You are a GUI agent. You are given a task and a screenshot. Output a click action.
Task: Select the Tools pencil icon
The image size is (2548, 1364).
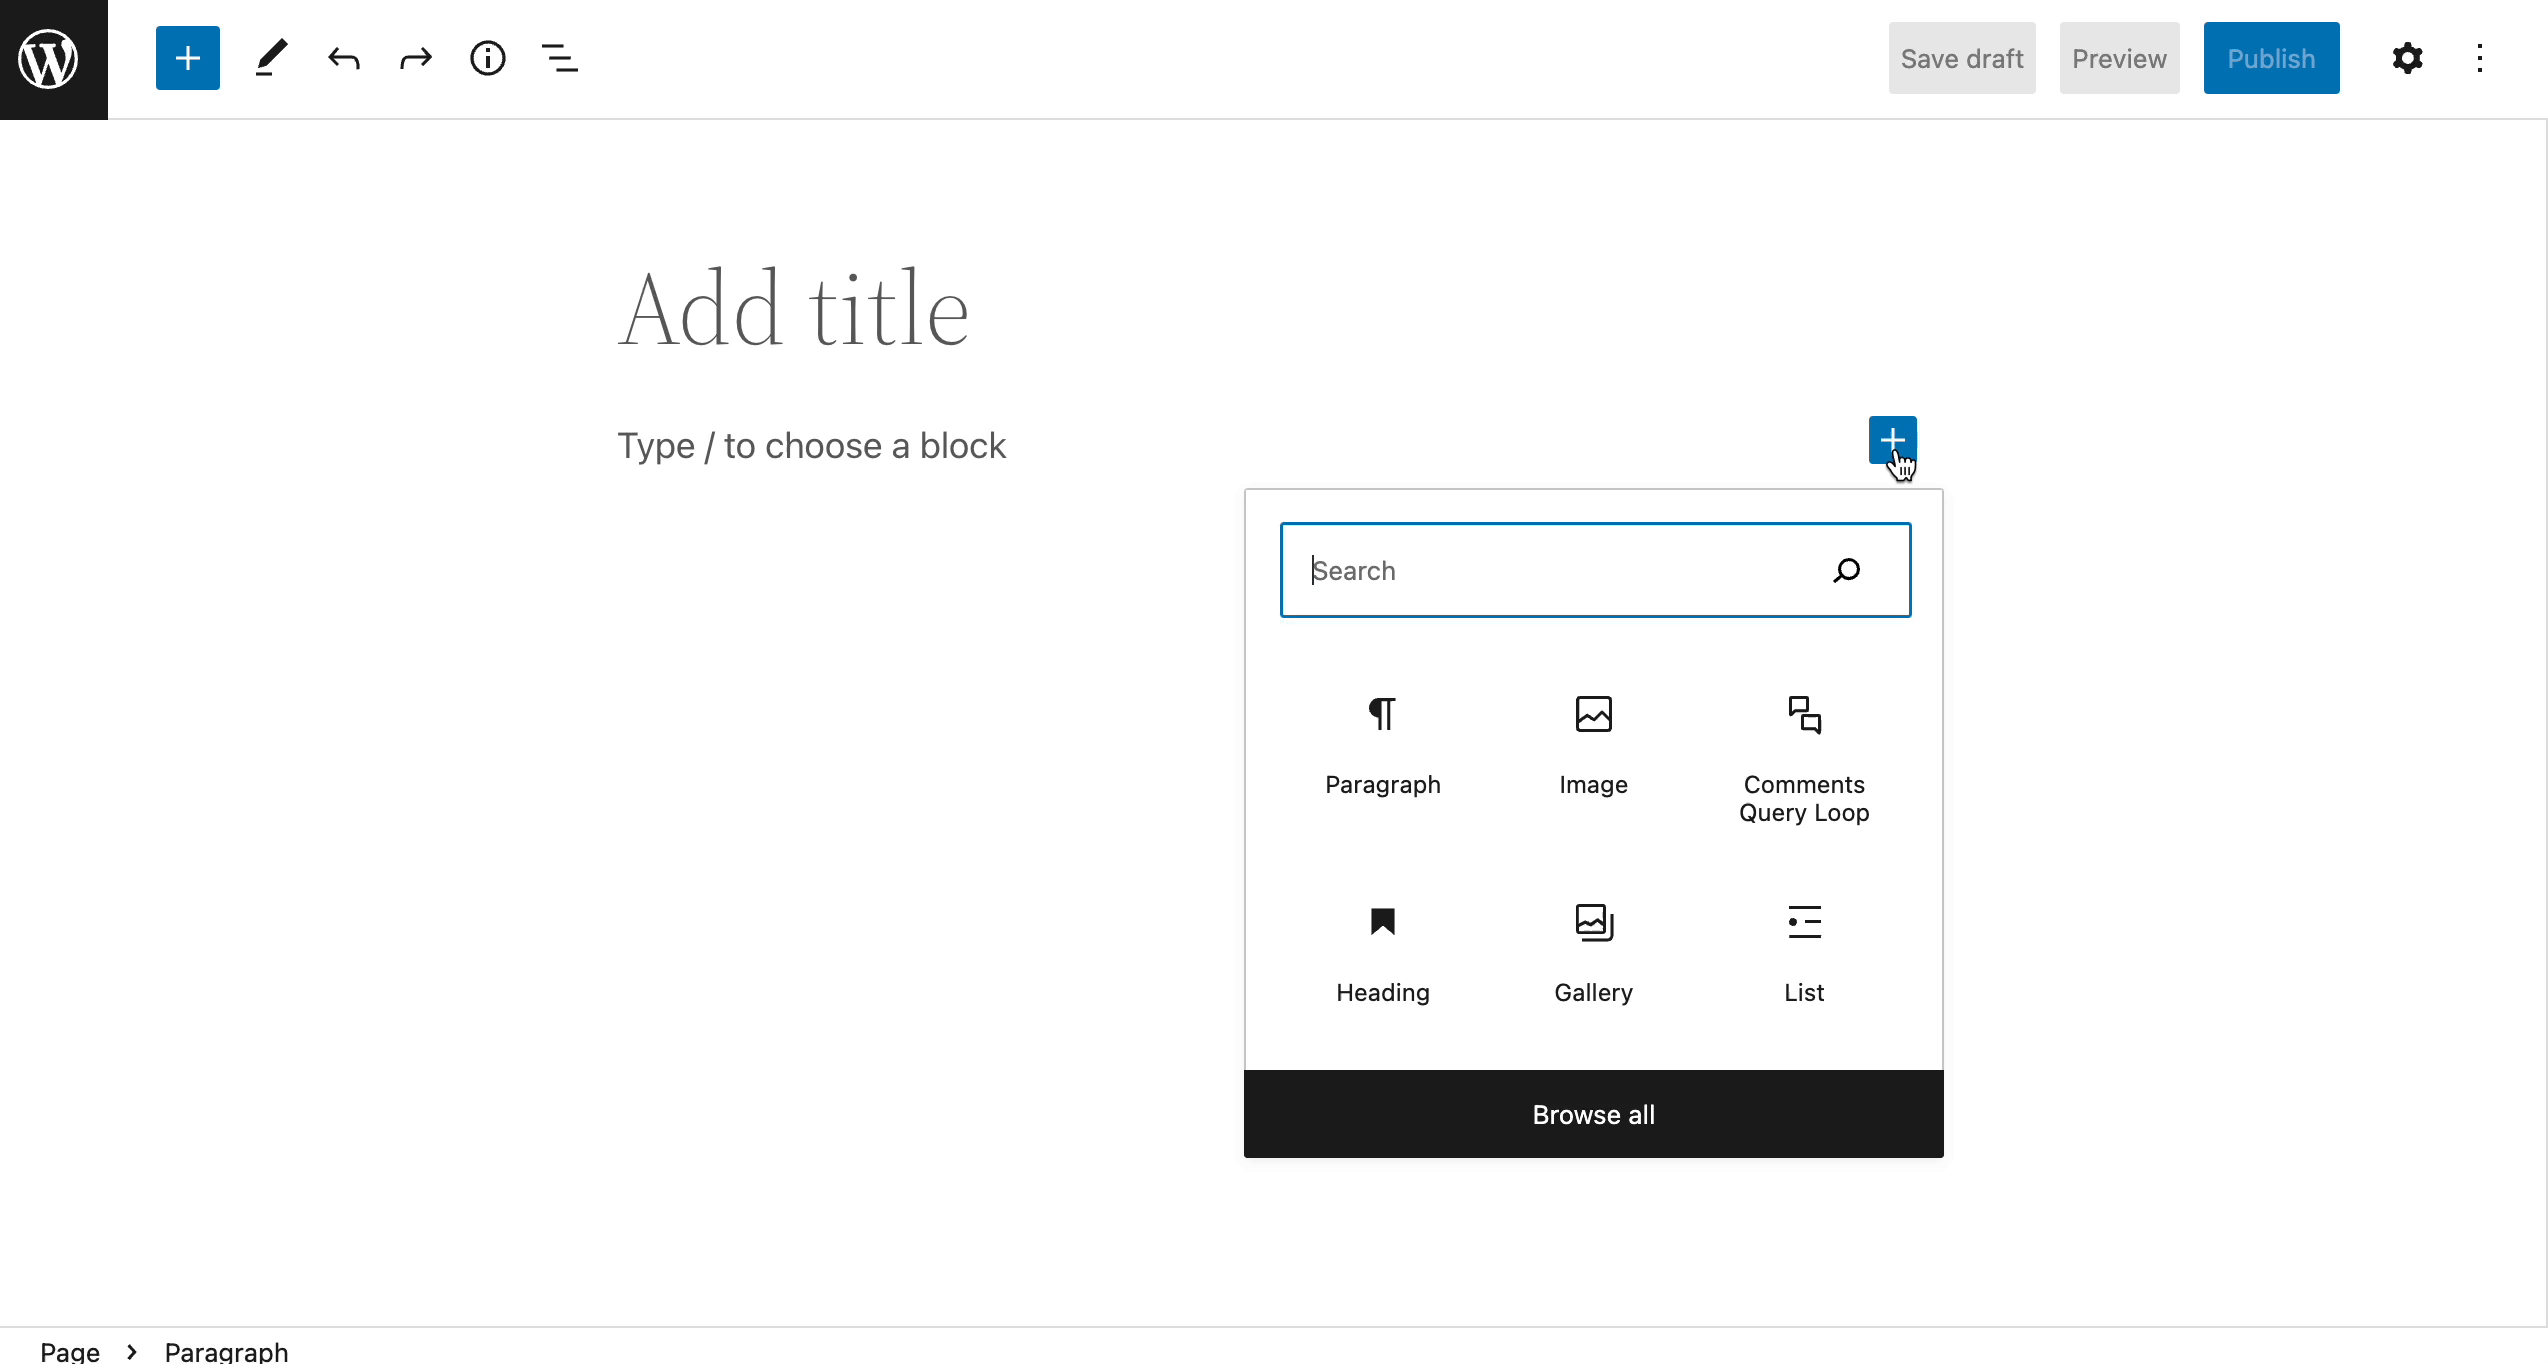point(271,58)
